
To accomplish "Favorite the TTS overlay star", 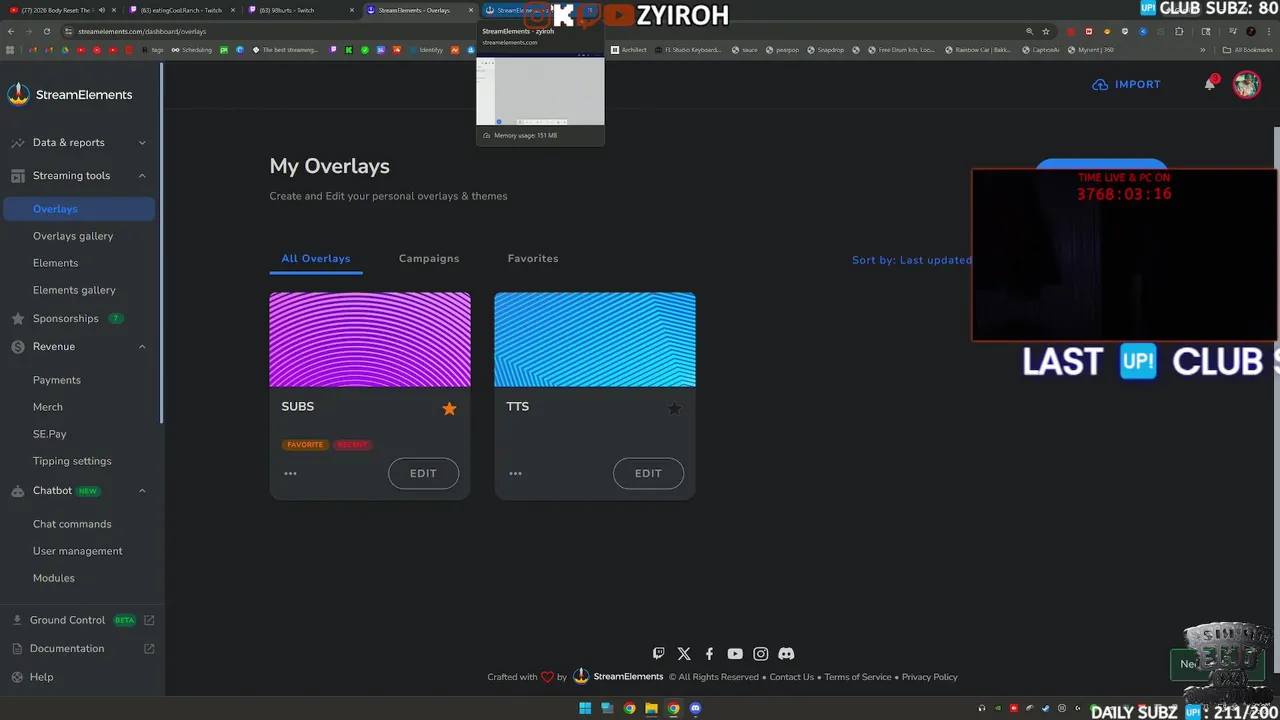I will 674,408.
